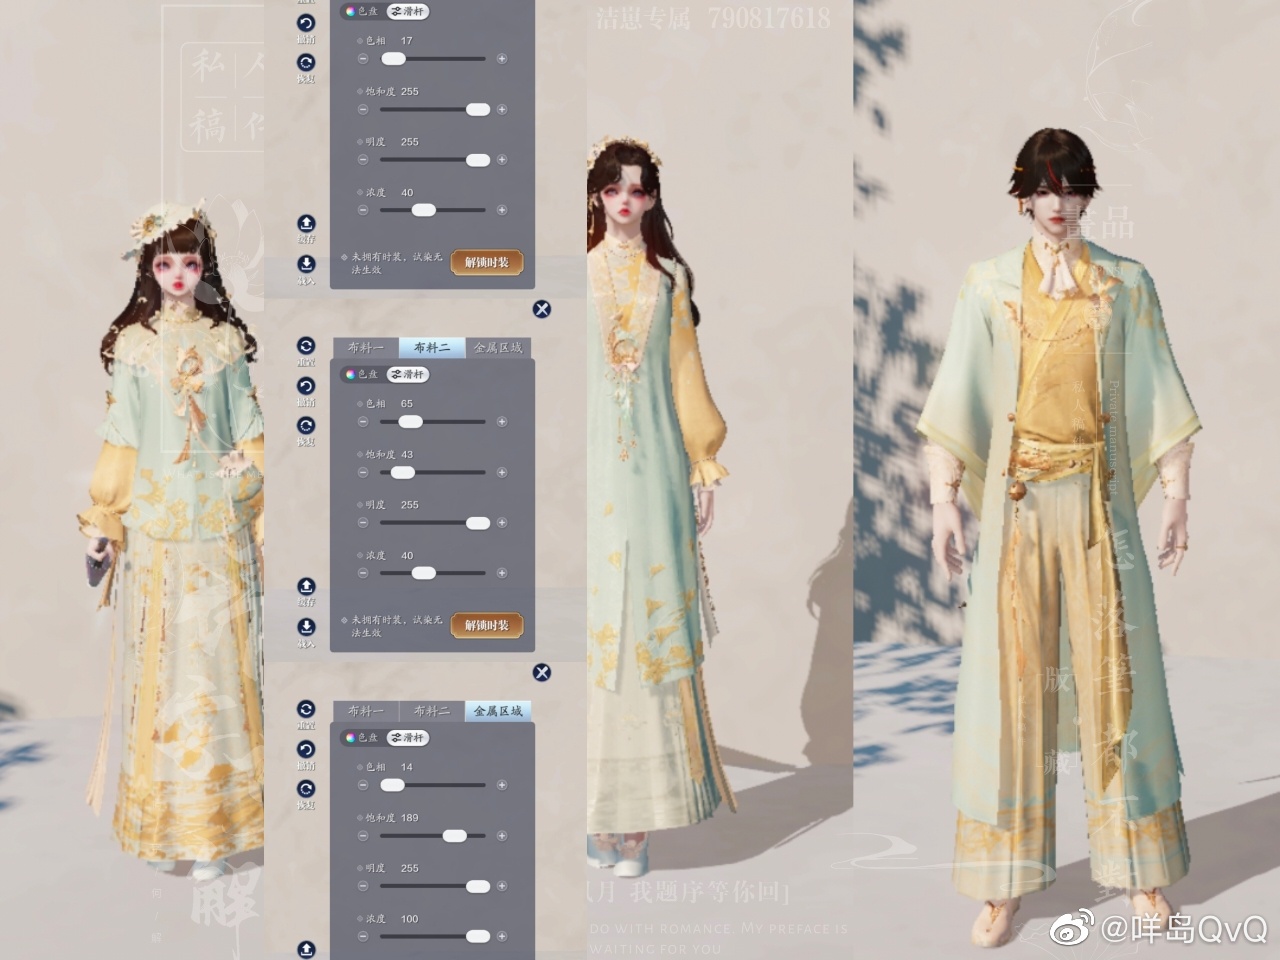Select 滑杆 mode in 金属区域 panel
Viewport: 1280px width, 960px height.
pos(408,737)
